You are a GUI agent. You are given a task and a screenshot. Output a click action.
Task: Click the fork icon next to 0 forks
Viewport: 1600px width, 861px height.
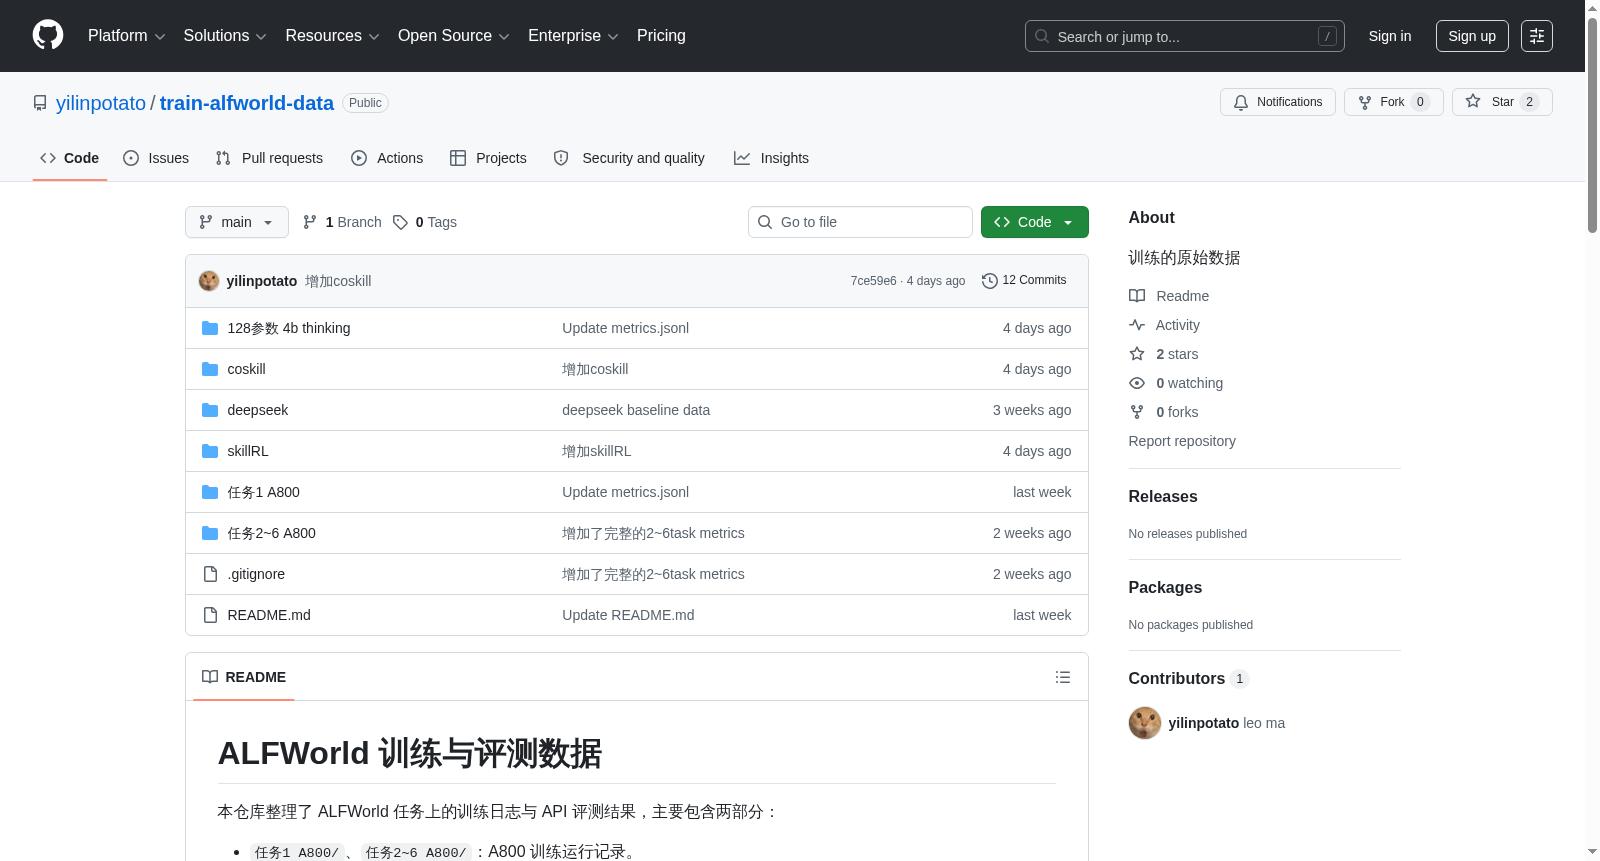point(1137,412)
